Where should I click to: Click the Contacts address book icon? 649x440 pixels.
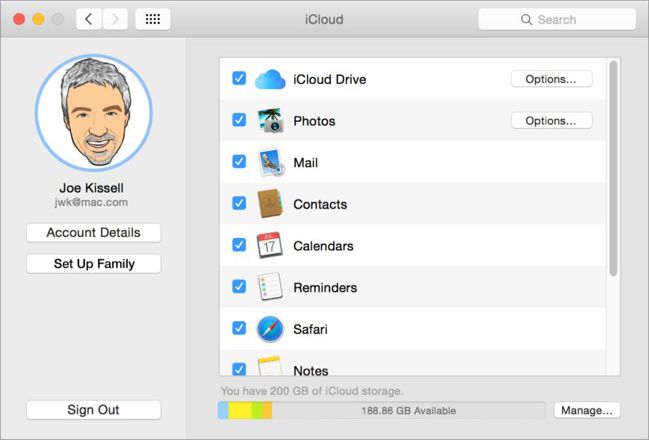(x=270, y=204)
